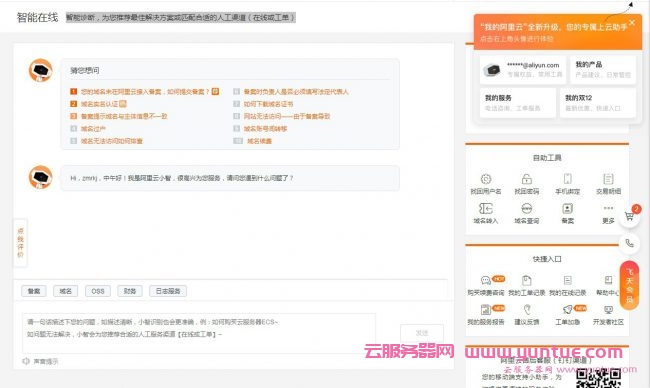Screen dimensions: 650x388
Task: Open suggested question 域名实名认证
Action: click(99, 104)
